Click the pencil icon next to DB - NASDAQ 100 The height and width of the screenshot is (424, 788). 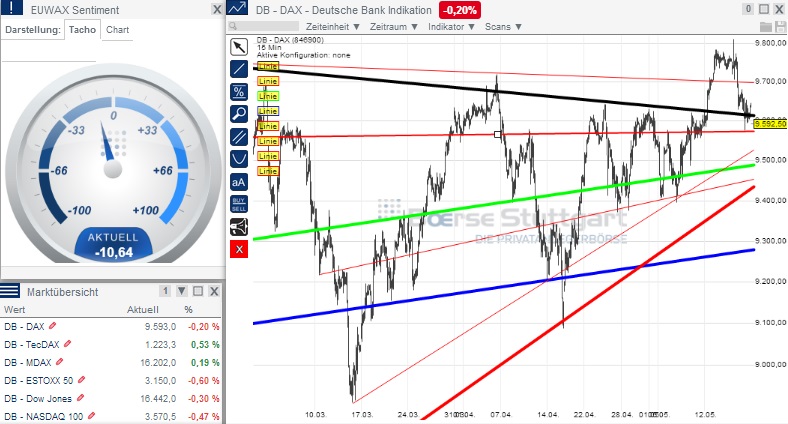coord(91,416)
